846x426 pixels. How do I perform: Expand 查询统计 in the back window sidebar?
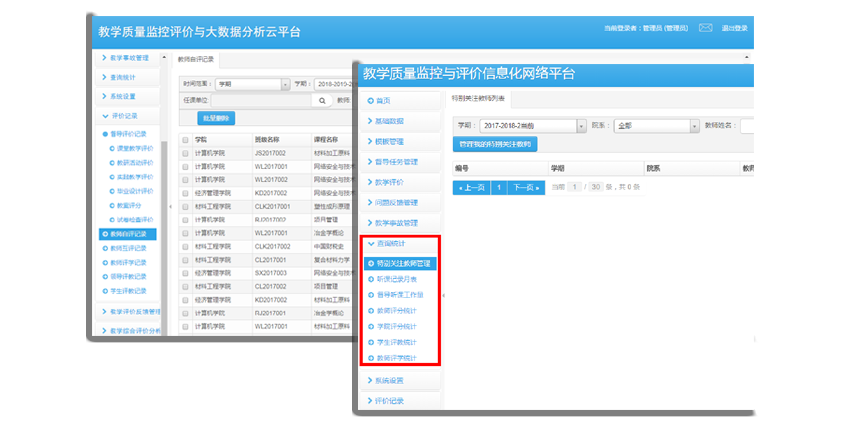point(127,78)
